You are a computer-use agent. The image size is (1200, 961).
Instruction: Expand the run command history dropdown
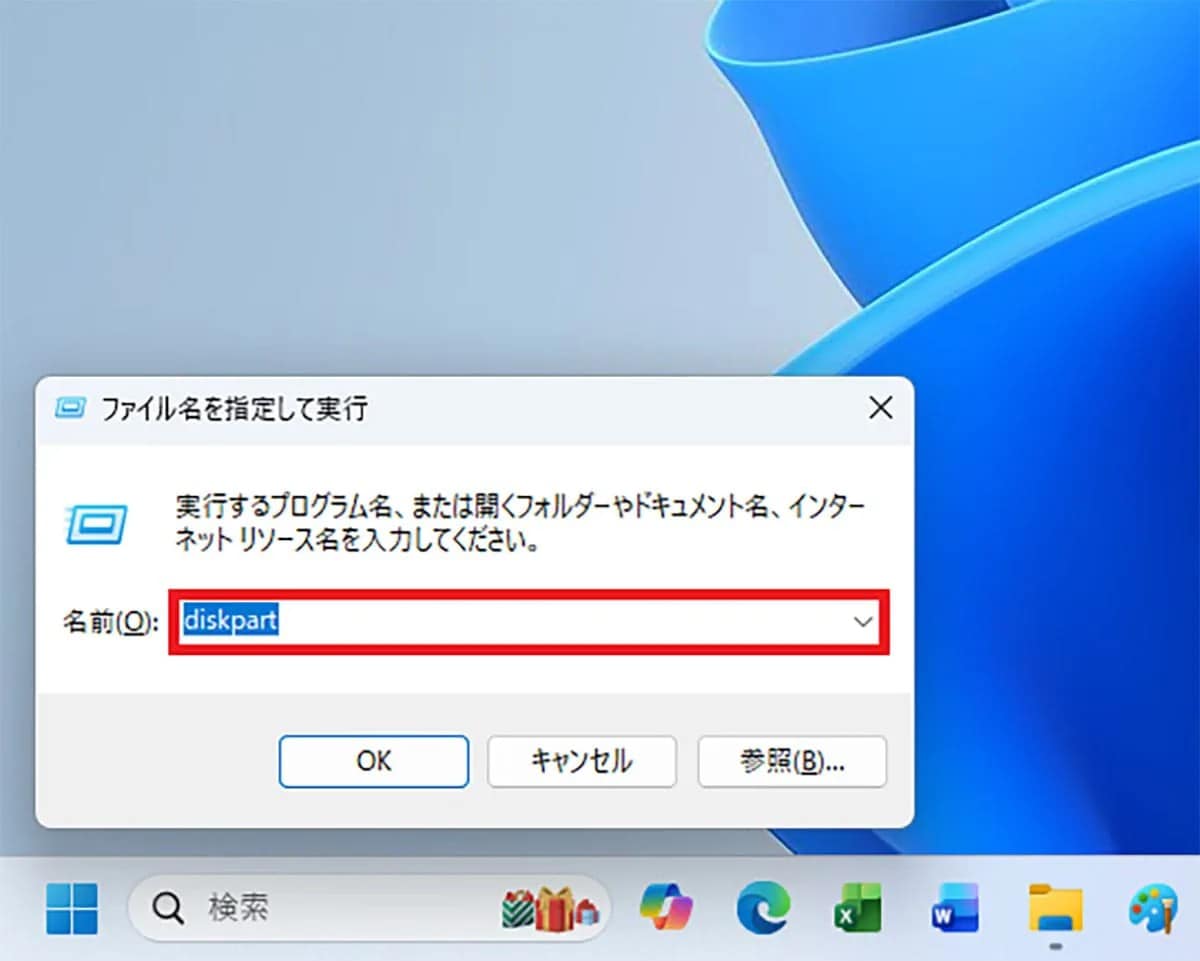[862, 622]
